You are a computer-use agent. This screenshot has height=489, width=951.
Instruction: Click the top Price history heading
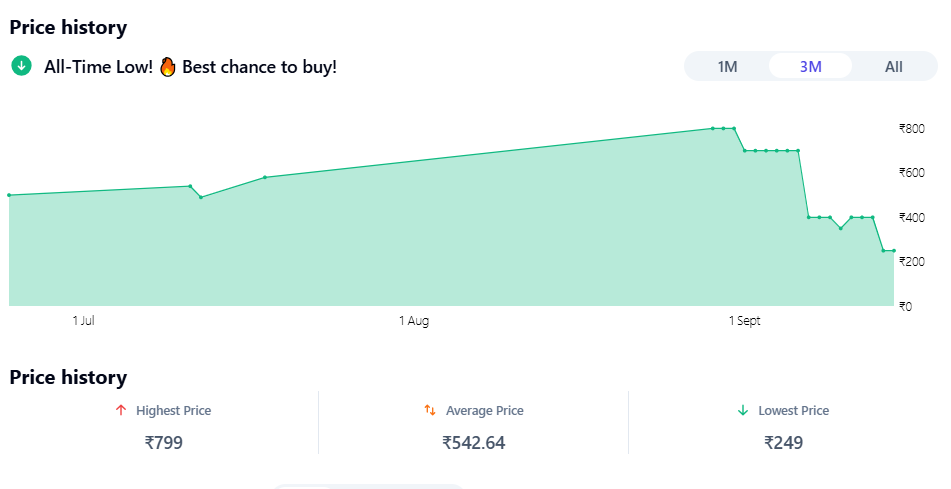point(68,28)
